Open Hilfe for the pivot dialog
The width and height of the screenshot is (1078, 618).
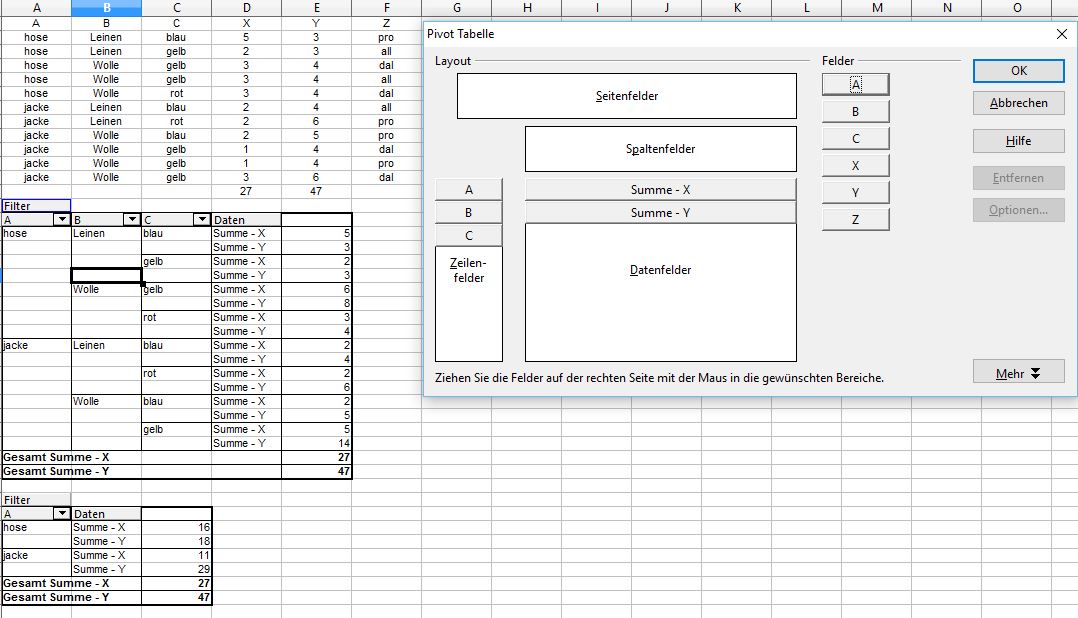pos(1018,141)
